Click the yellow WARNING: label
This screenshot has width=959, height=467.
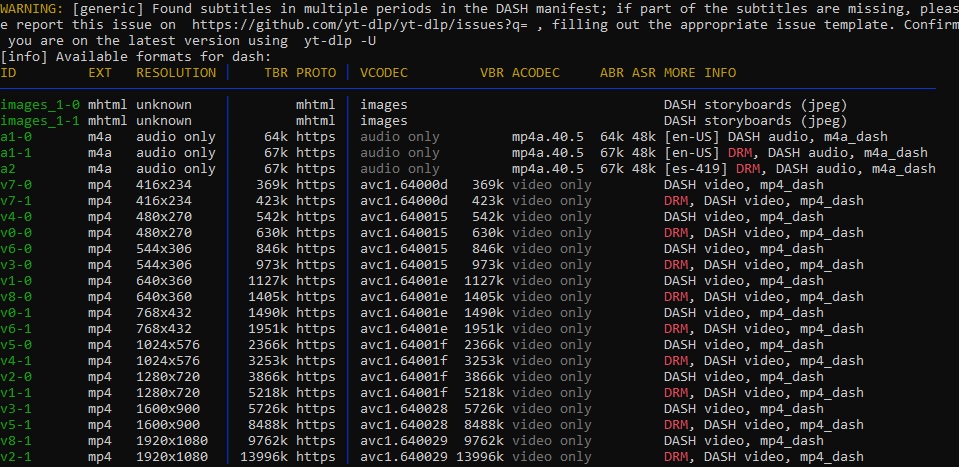32,9
